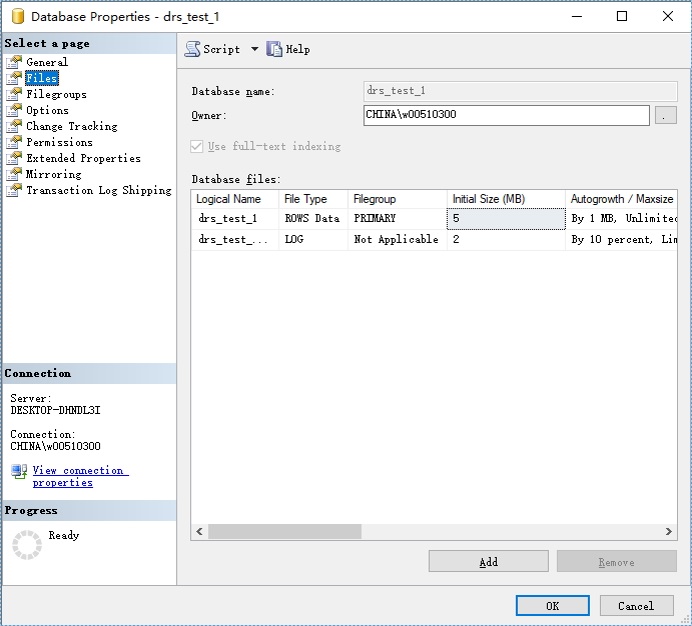Edit the initial size cell showing 5
692x626 pixels.
click(x=506, y=219)
